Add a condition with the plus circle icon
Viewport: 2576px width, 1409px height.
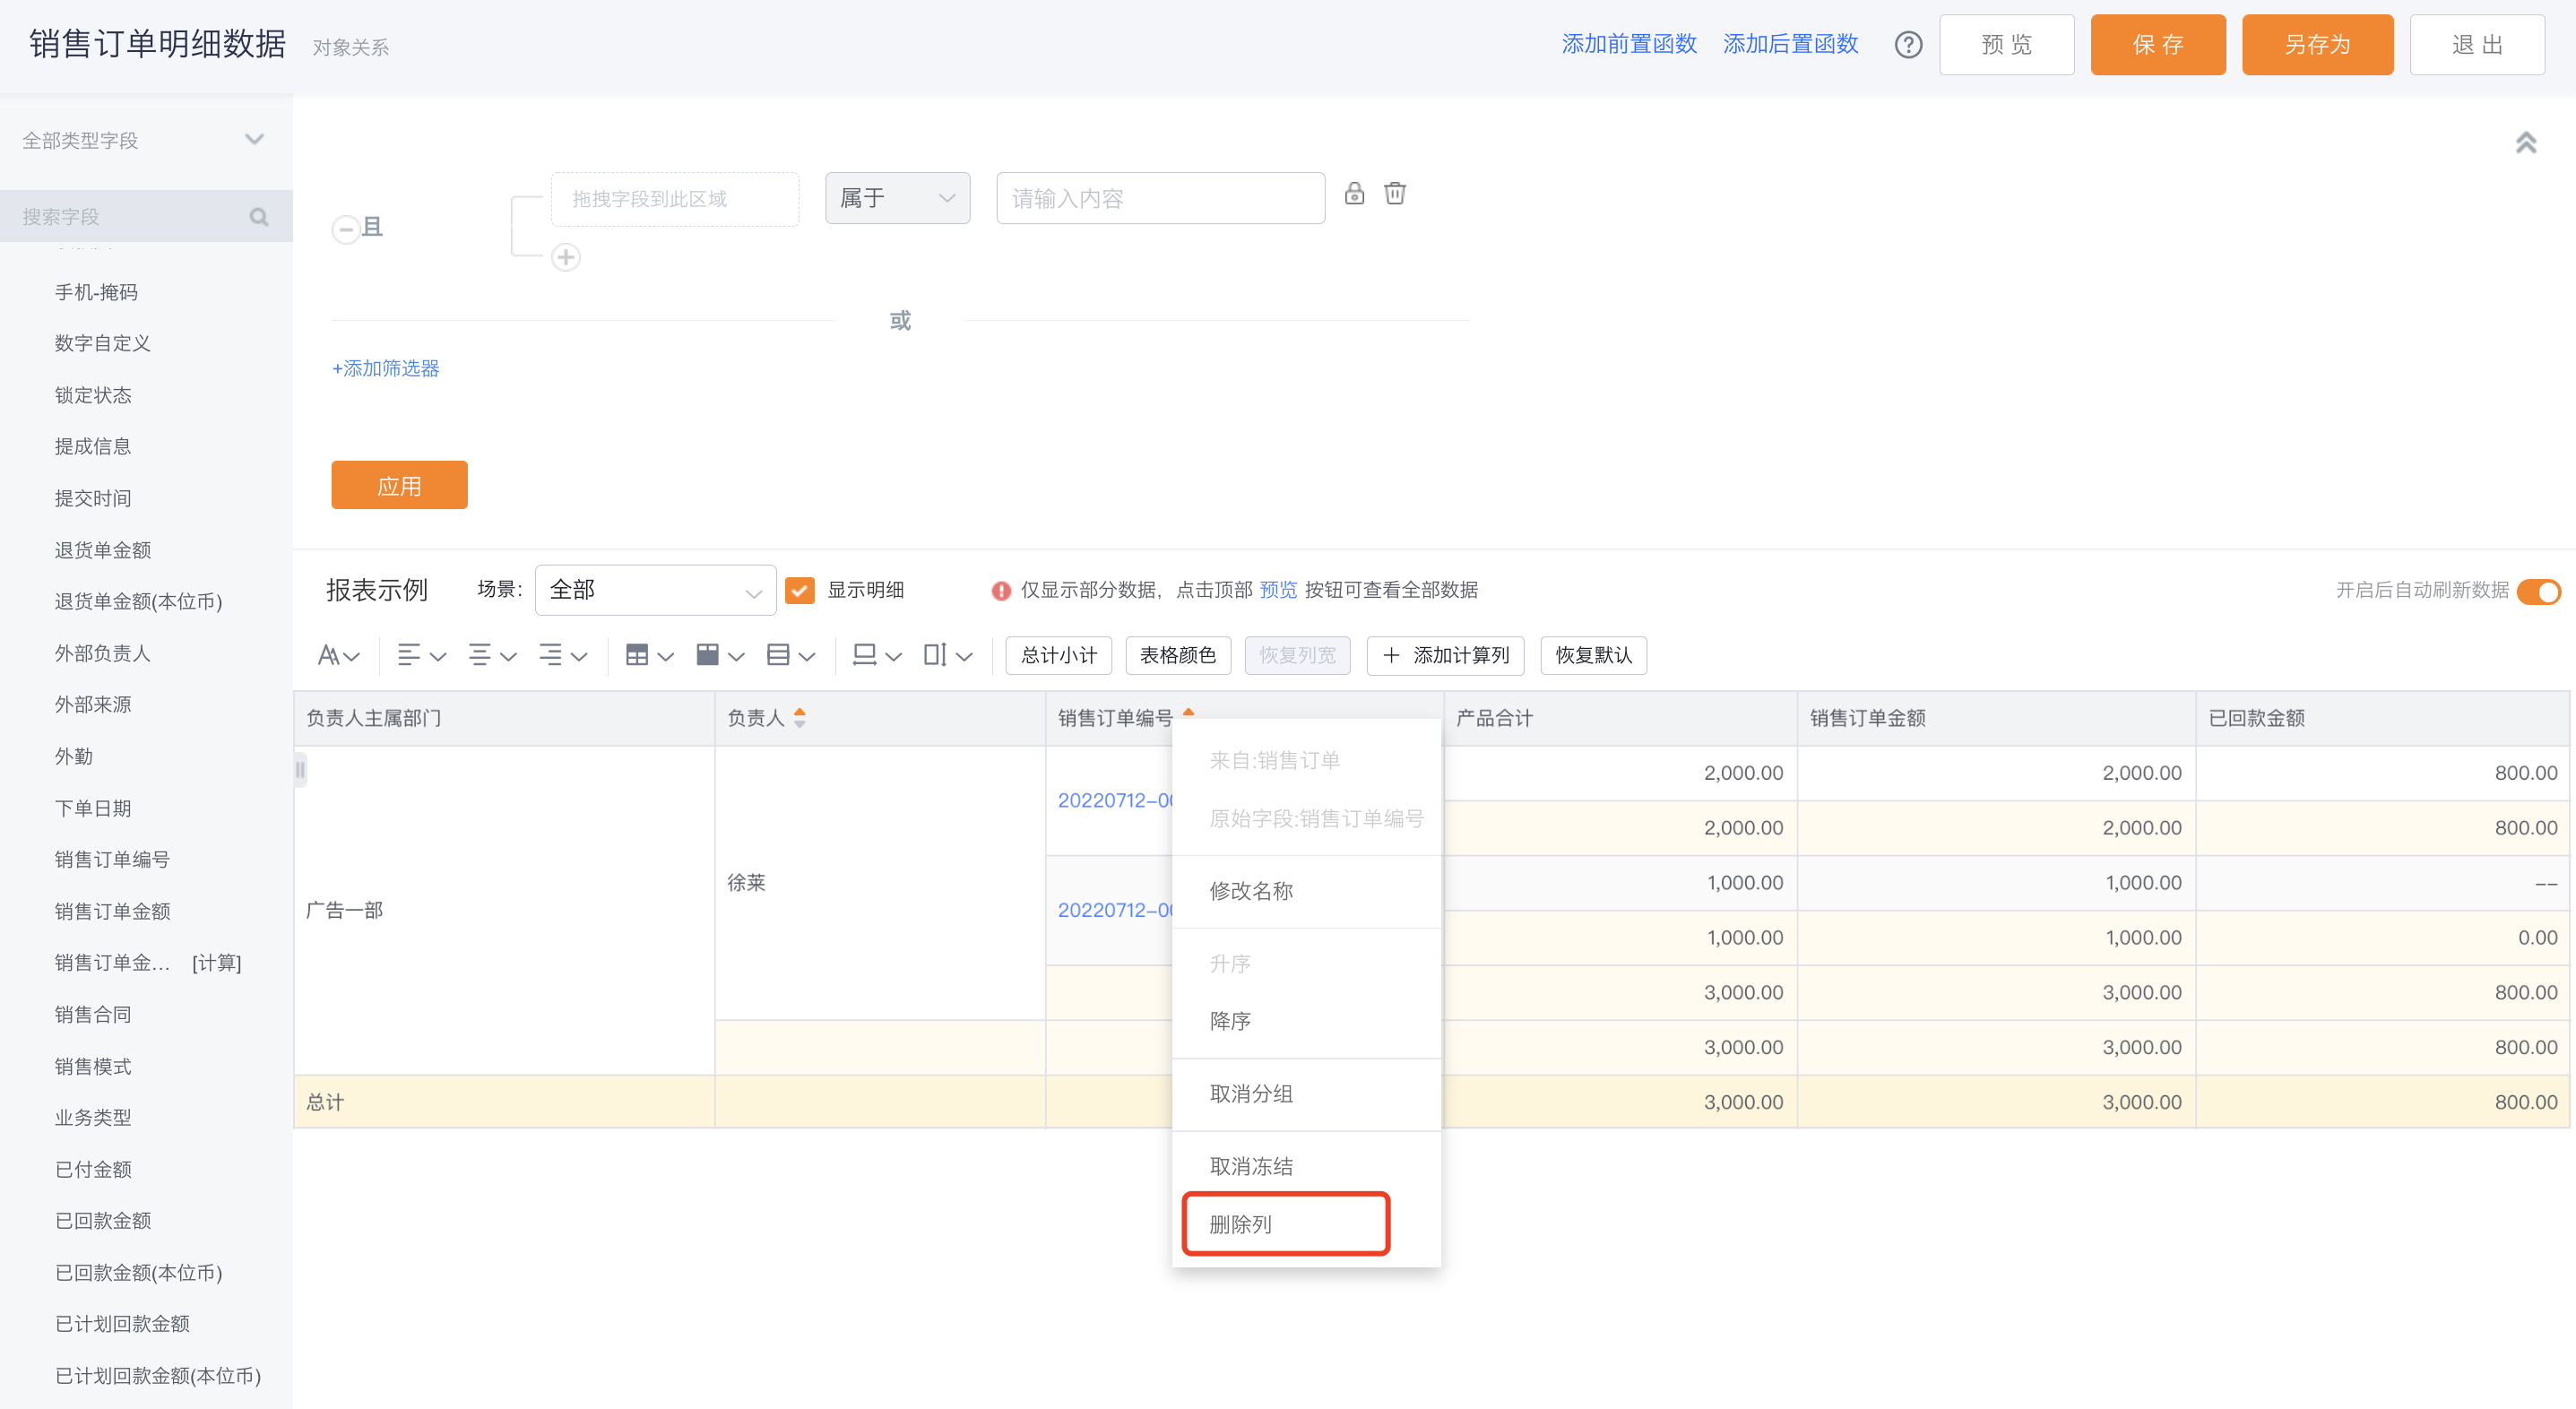pyautogui.click(x=566, y=258)
